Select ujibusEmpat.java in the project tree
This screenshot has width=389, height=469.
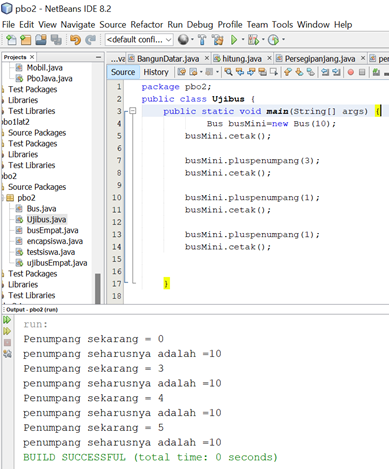[57, 263]
